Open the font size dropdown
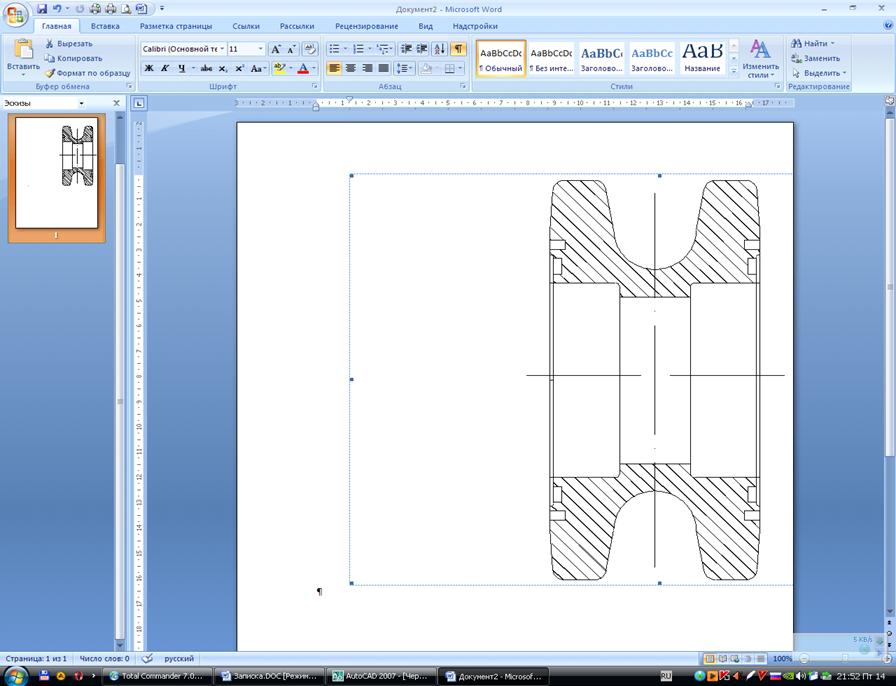 [261, 49]
